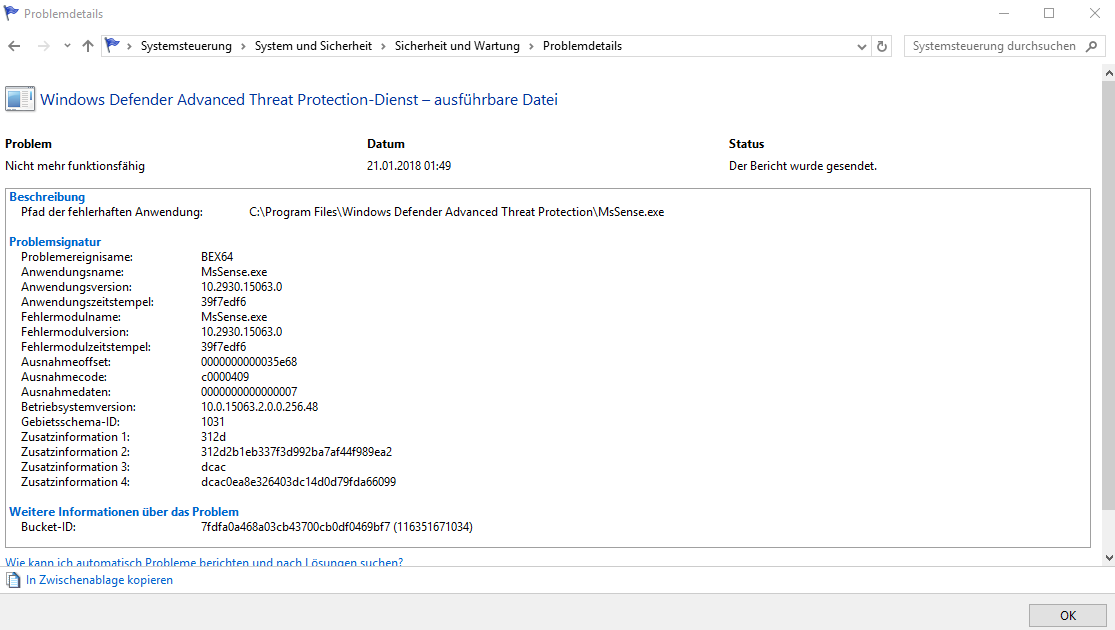Image resolution: width=1115 pixels, height=630 pixels.
Task: Minimize the Problemdetails window
Action: [x=1004, y=13]
